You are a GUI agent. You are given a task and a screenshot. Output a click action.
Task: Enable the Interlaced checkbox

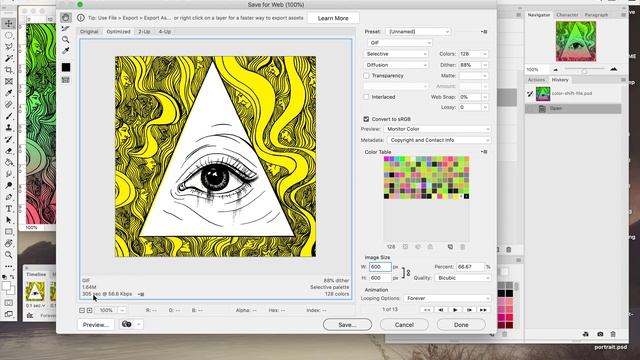pos(366,97)
